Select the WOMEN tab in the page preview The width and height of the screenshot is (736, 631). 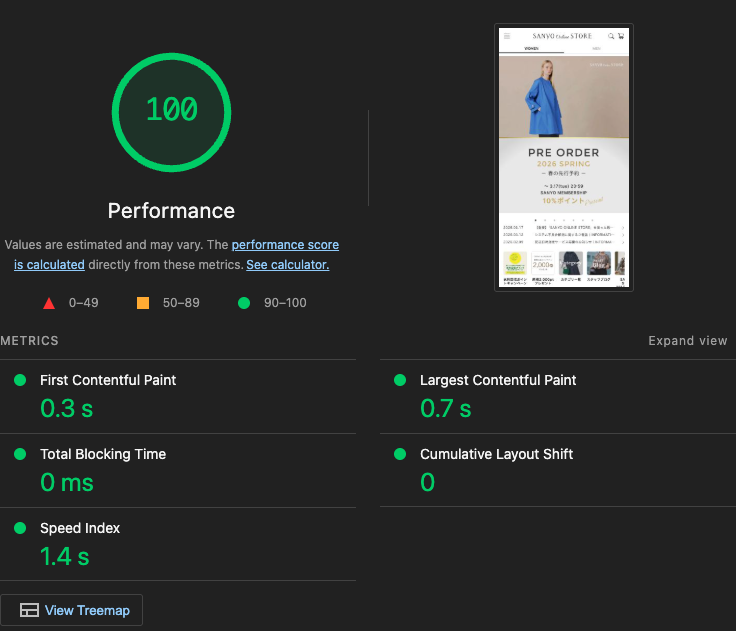pos(531,48)
